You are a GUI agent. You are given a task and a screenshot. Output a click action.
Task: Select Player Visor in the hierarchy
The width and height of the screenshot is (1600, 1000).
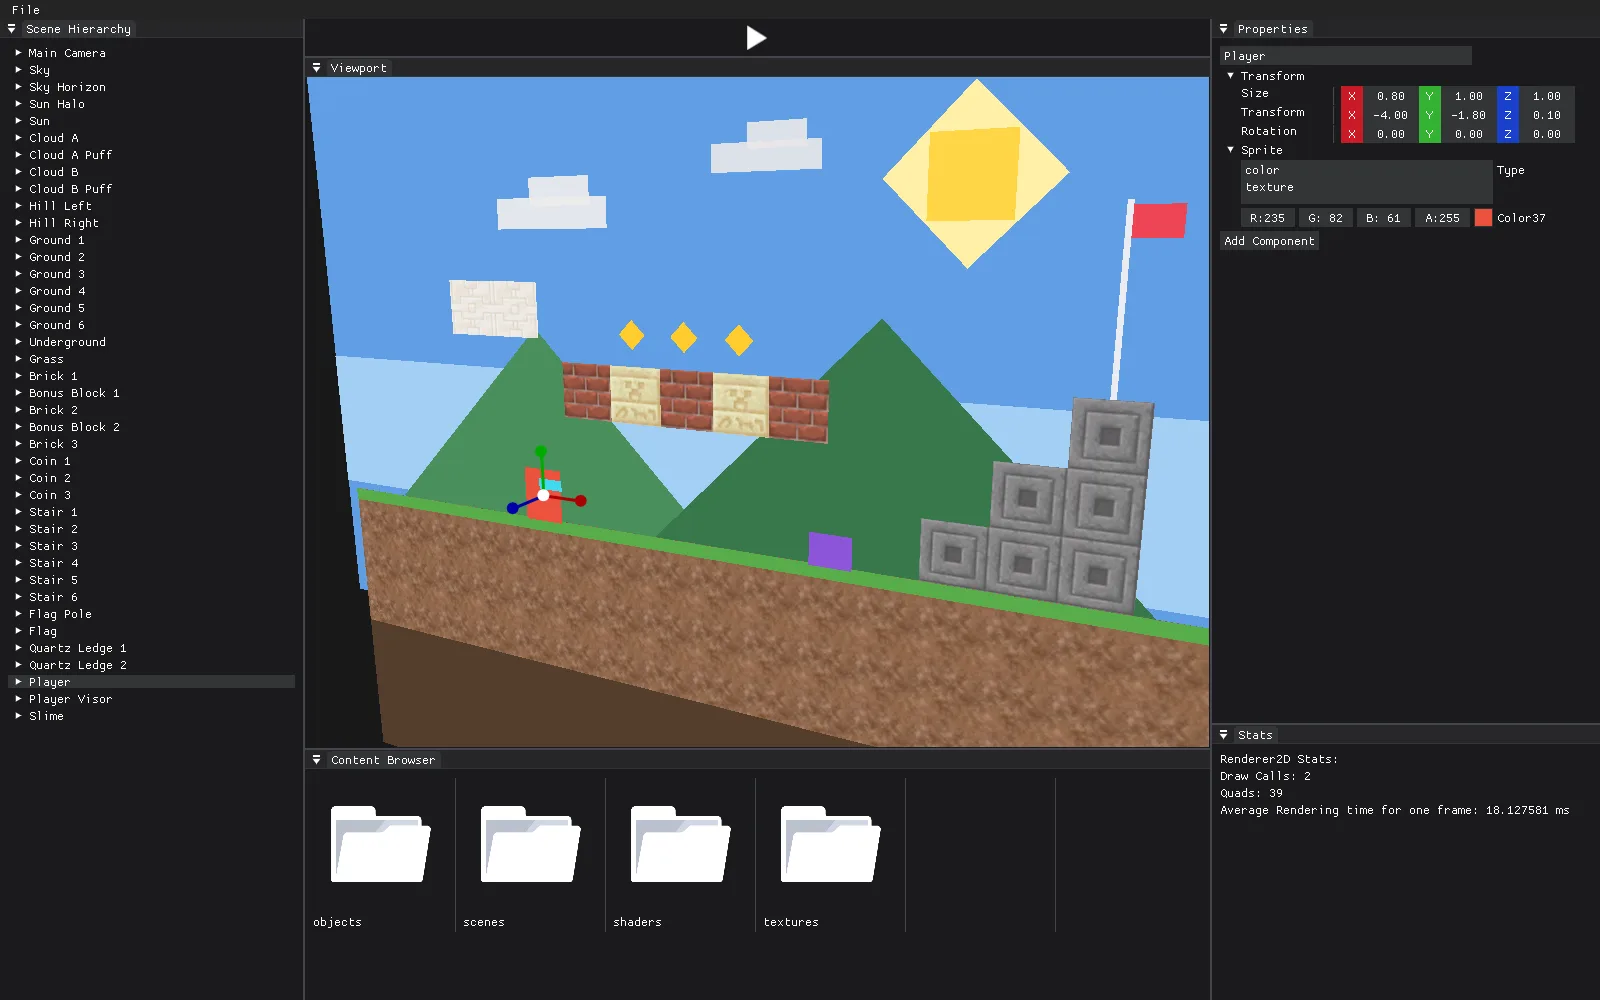[152, 699]
